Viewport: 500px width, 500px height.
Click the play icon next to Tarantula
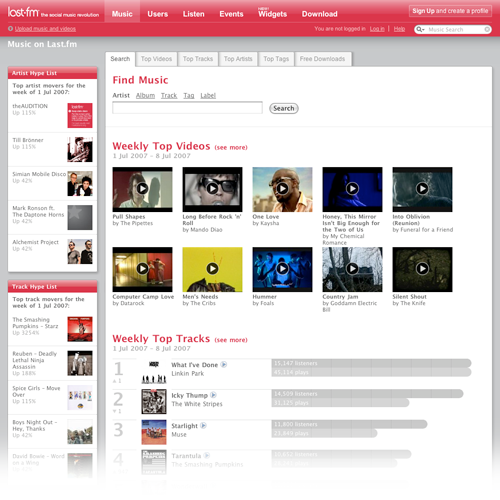click(207, 455)
